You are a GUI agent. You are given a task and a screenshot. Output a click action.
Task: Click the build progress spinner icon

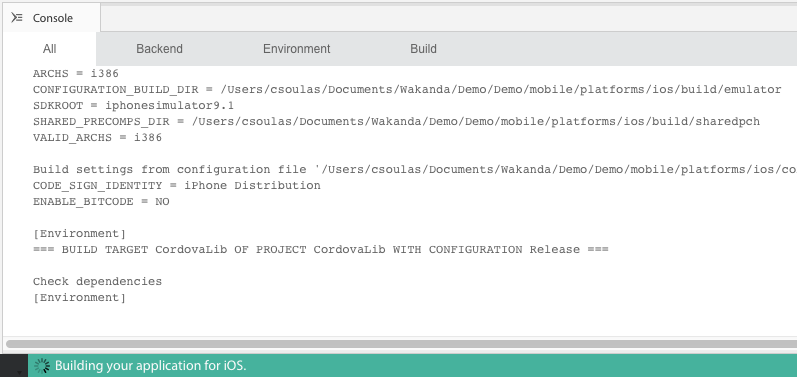[42, 365]
